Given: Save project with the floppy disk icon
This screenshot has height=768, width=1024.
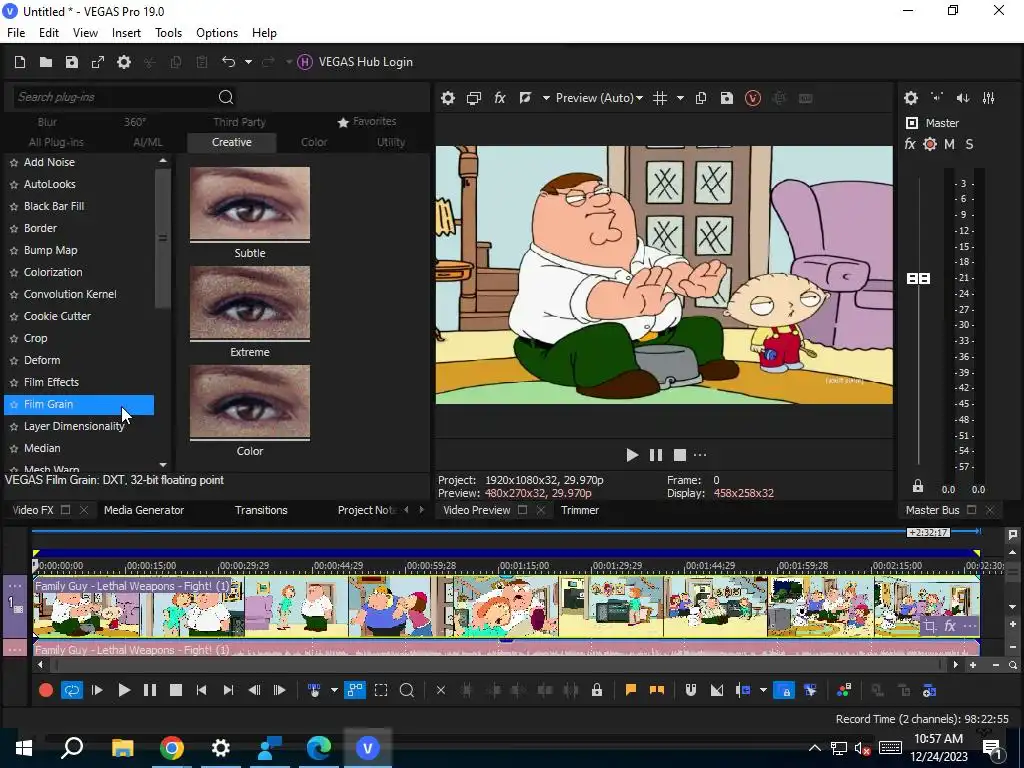Looking at the screenshot, I should (x=72, y=62).
